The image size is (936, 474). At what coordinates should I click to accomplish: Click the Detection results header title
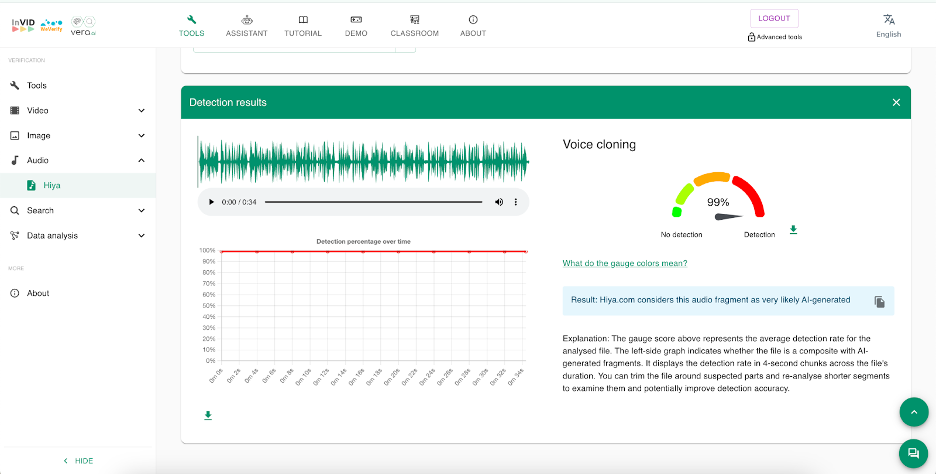(228, 102)
